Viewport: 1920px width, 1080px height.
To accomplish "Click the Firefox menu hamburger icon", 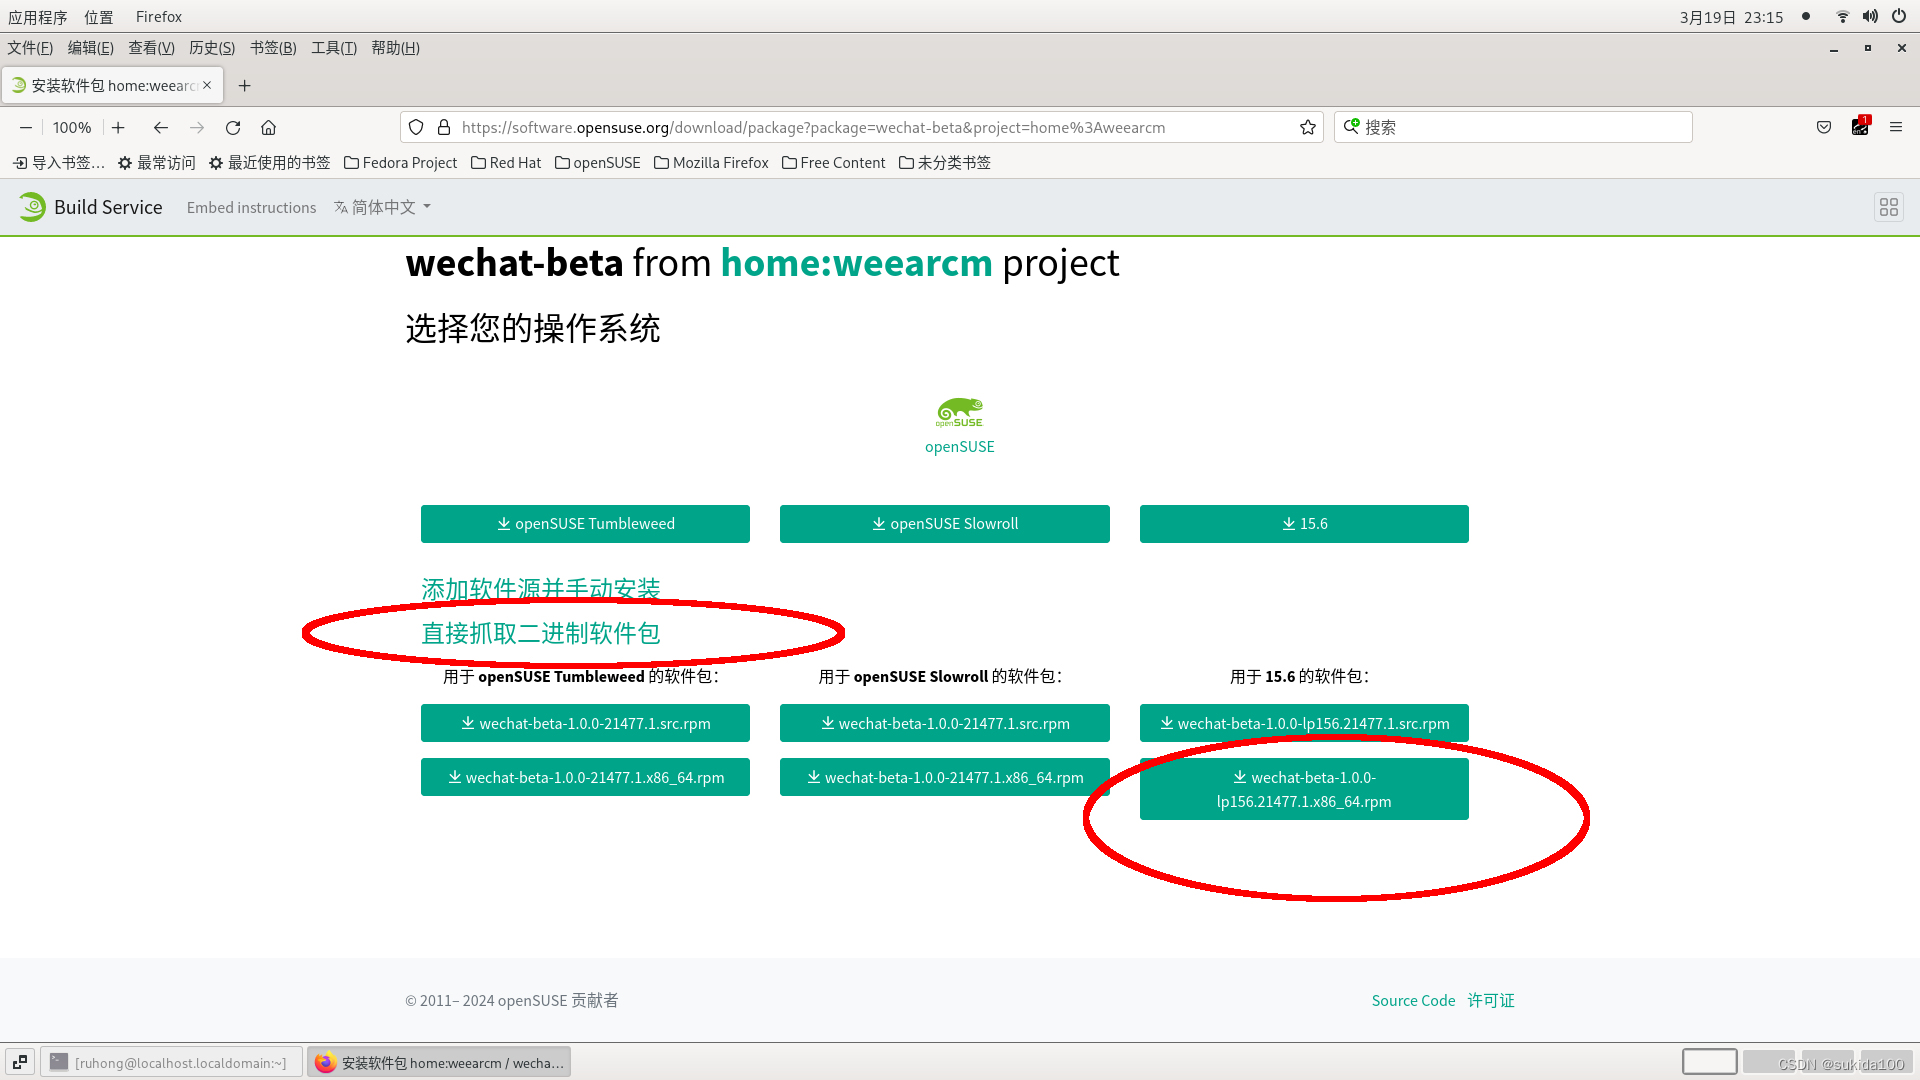I will pos(1896,127).
